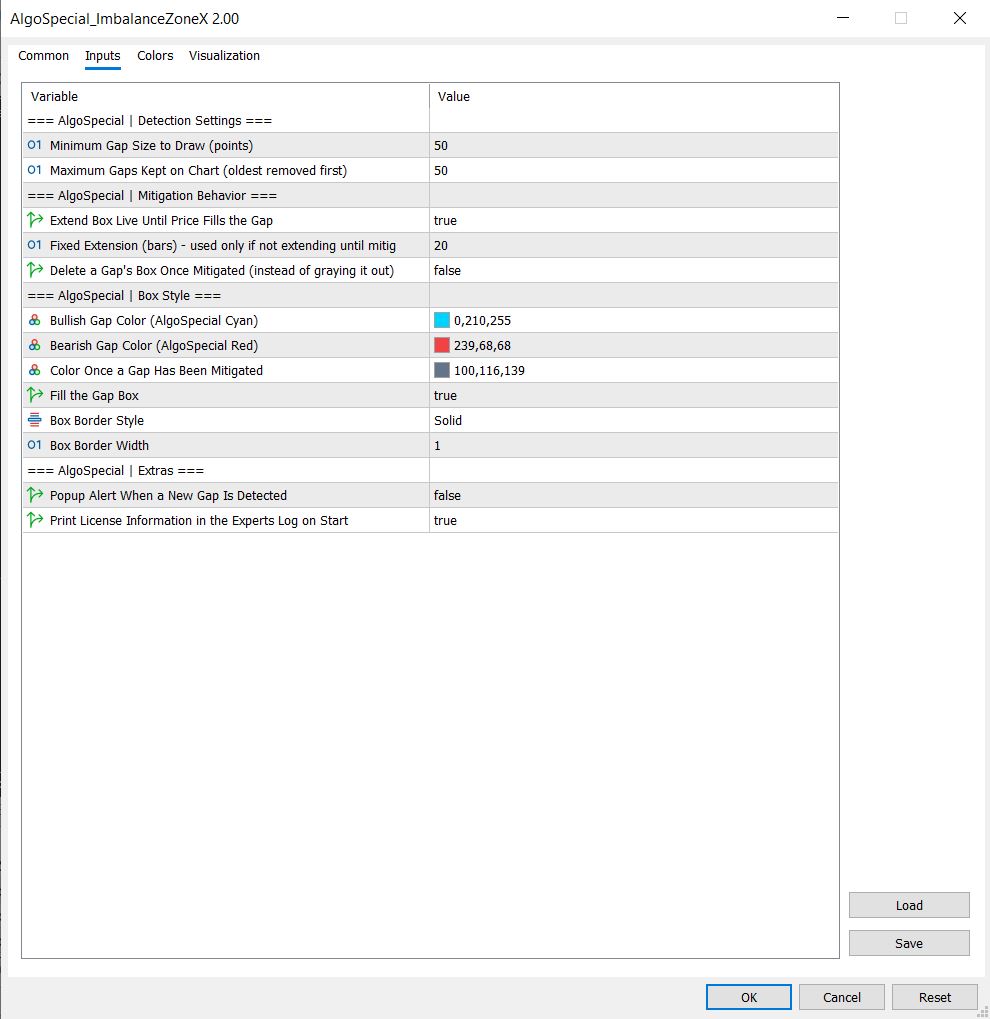
Task: Select Box Border Width label
Action: click(99, 445)
